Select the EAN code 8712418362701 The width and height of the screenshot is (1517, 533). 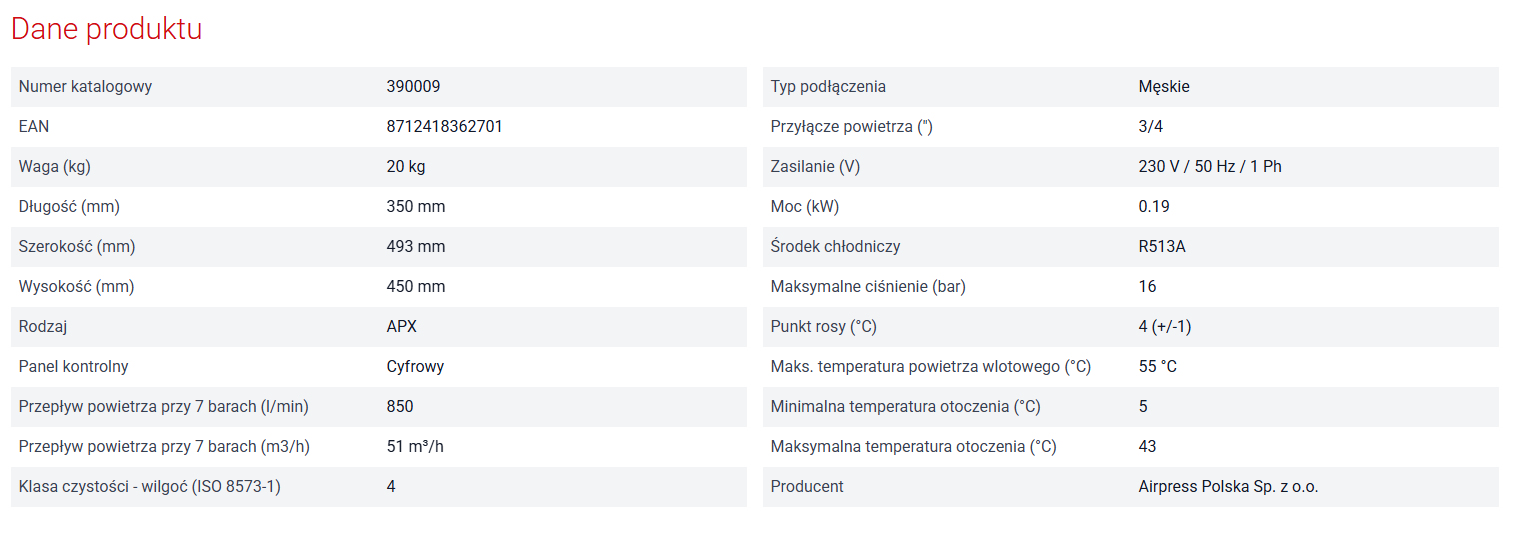(x=444, y=127)
